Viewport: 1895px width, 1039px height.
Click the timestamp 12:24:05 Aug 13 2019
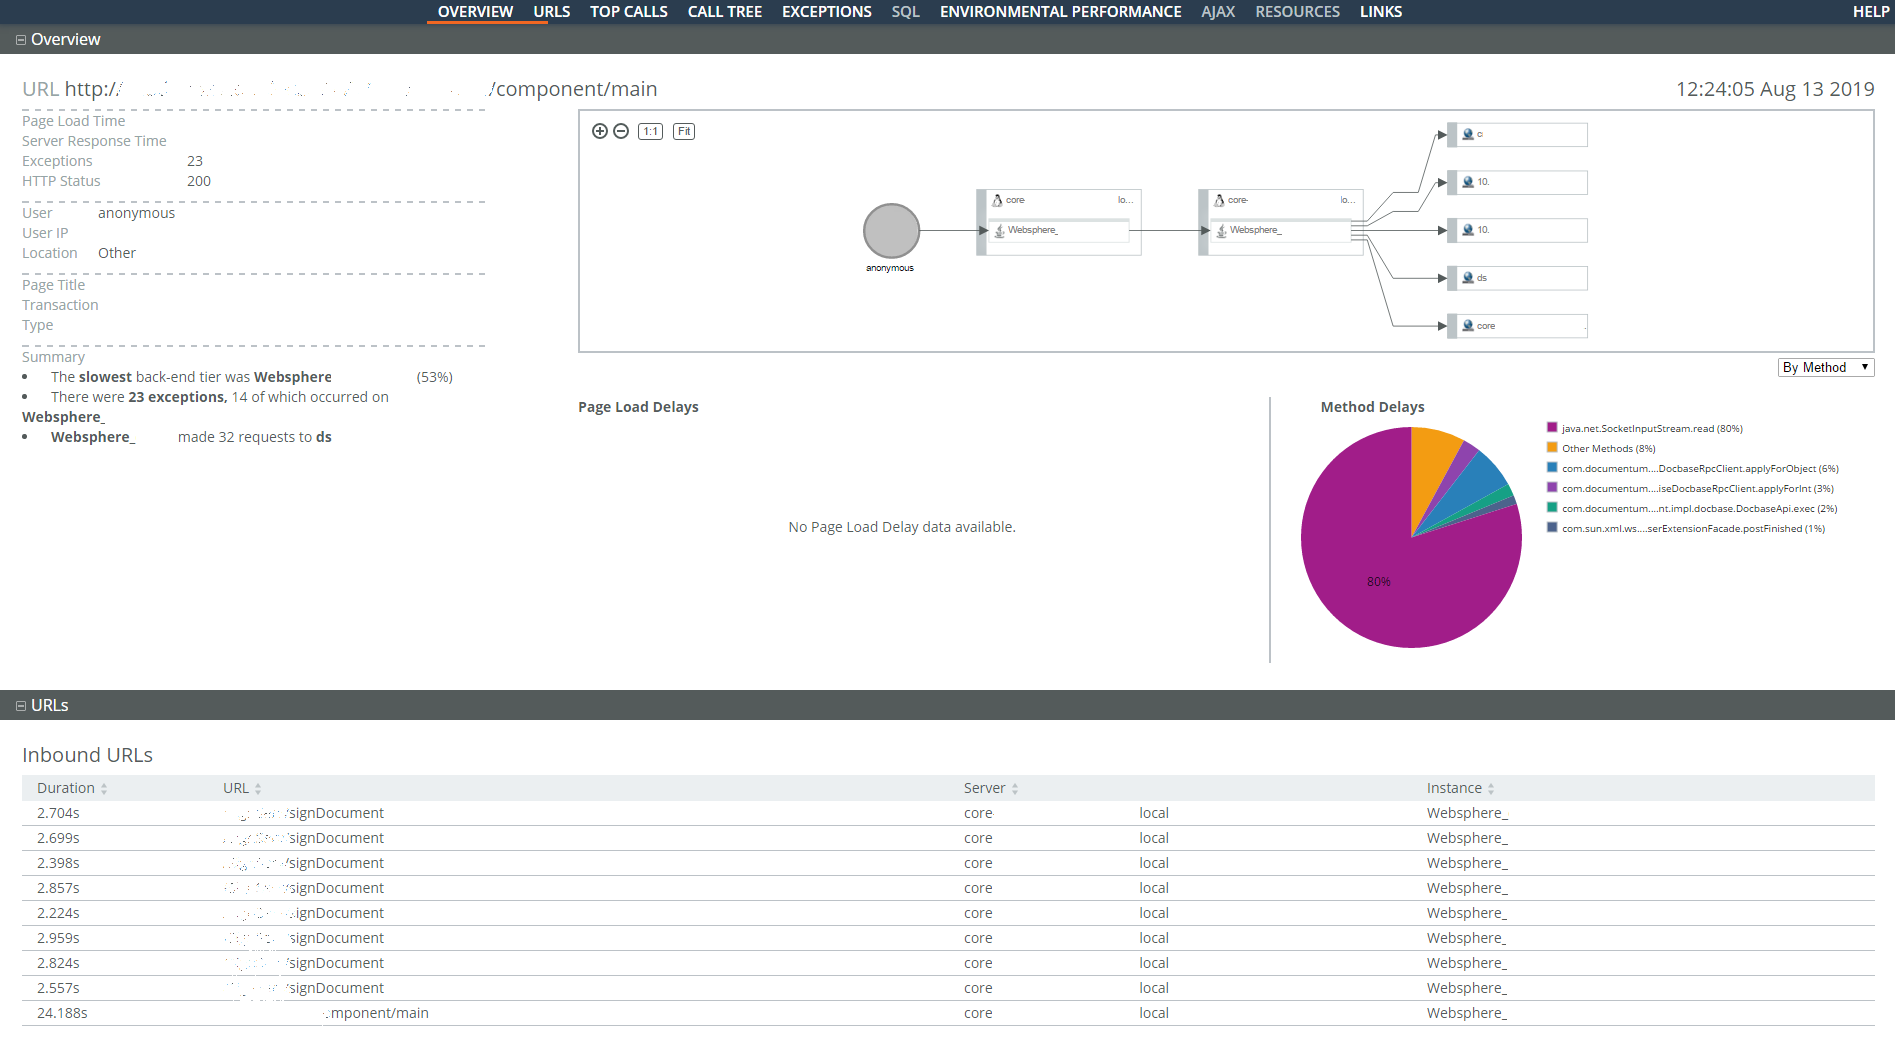click(x=1775, y=89)
